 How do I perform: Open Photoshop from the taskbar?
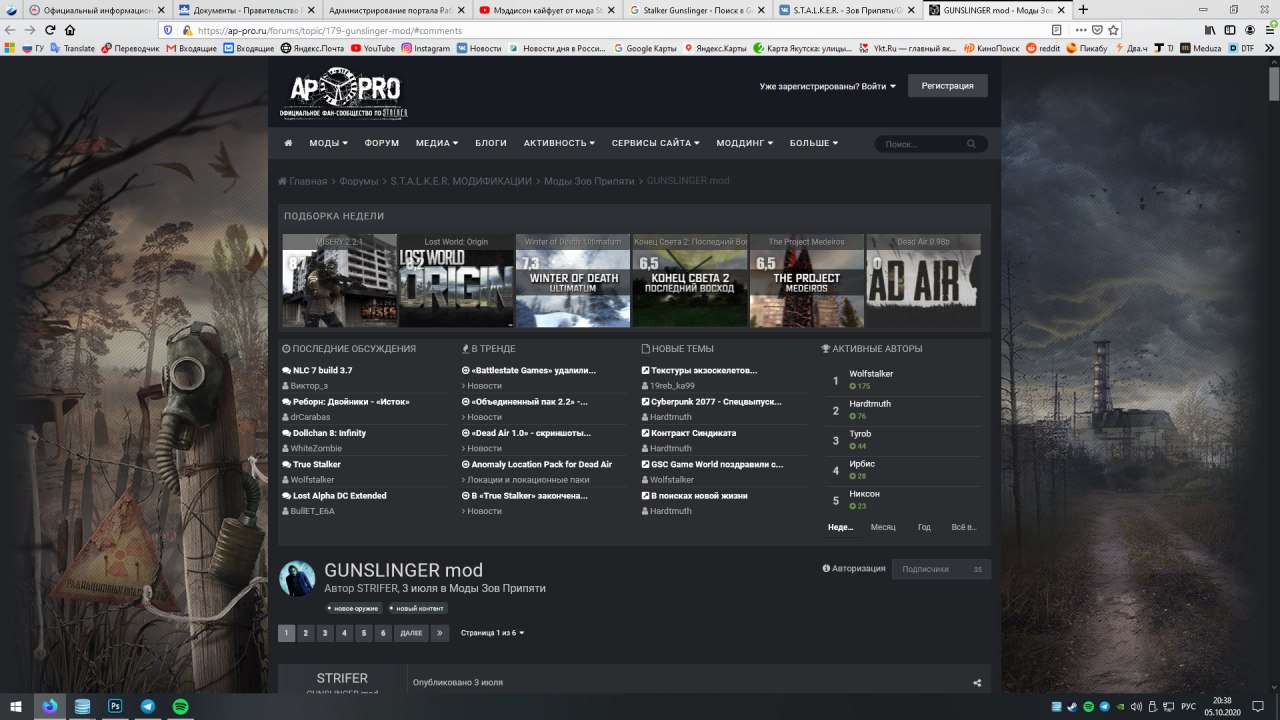coord(115,706)
